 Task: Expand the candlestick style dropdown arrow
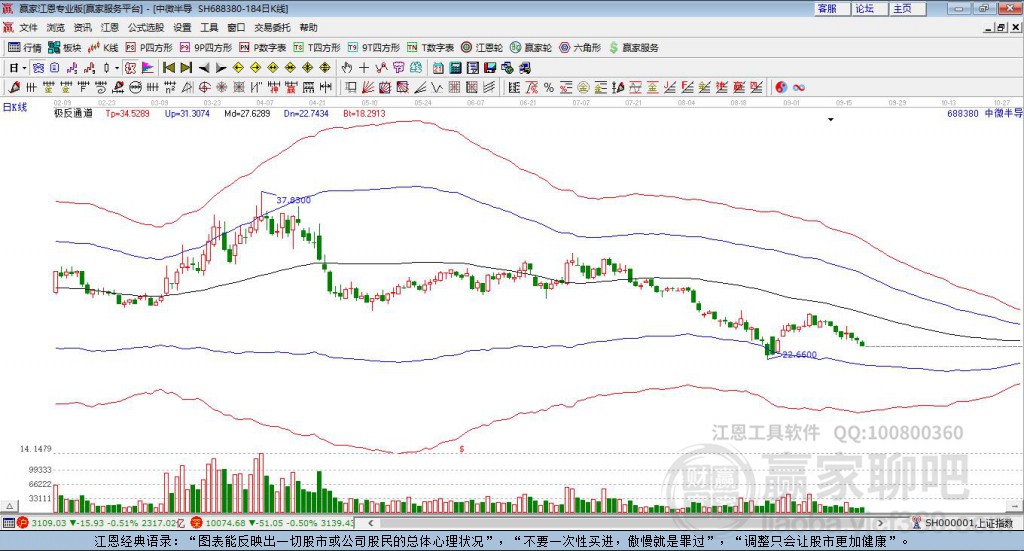click(117, 68)
